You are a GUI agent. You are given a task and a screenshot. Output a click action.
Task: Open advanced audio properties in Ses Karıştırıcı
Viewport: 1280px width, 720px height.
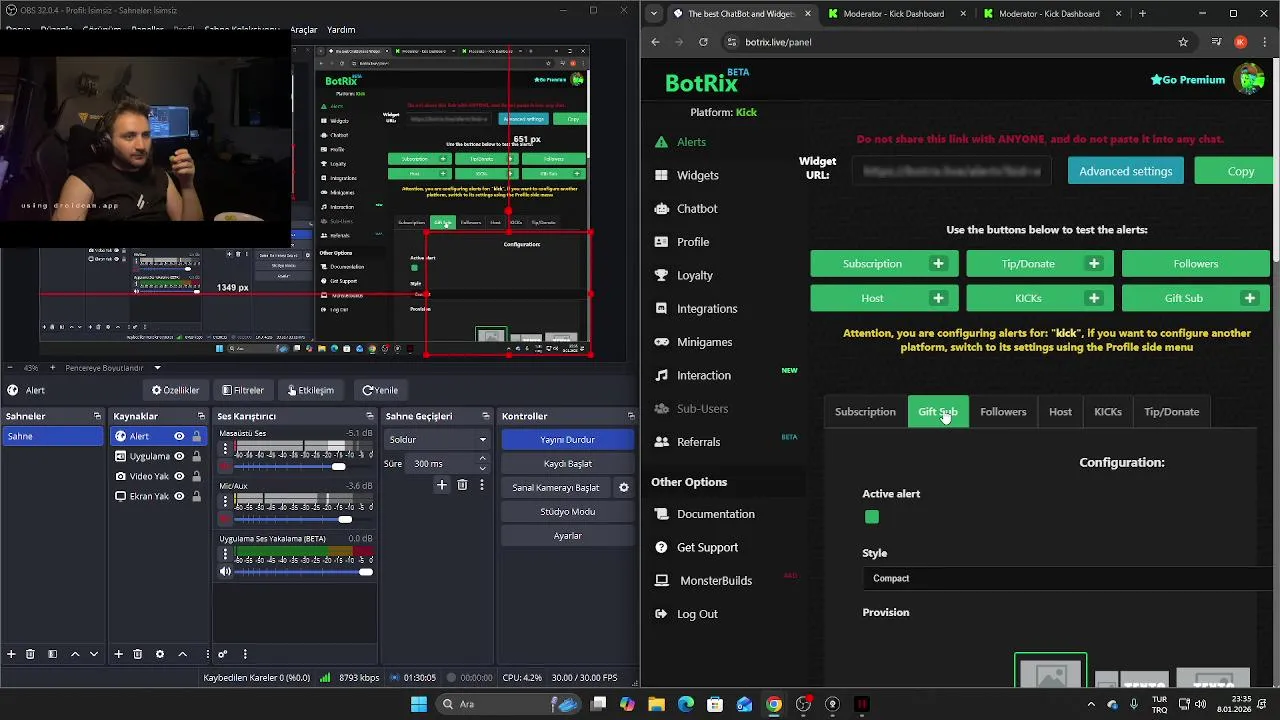pos(223,654)
